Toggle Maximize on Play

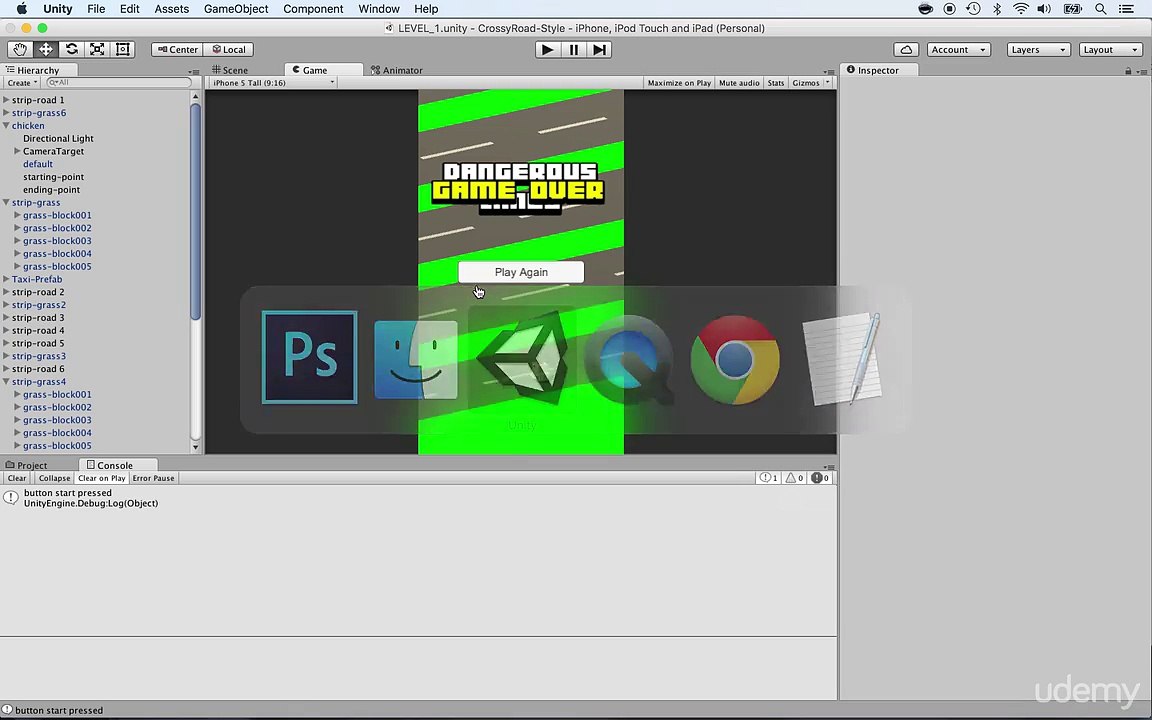pos(679,83)
